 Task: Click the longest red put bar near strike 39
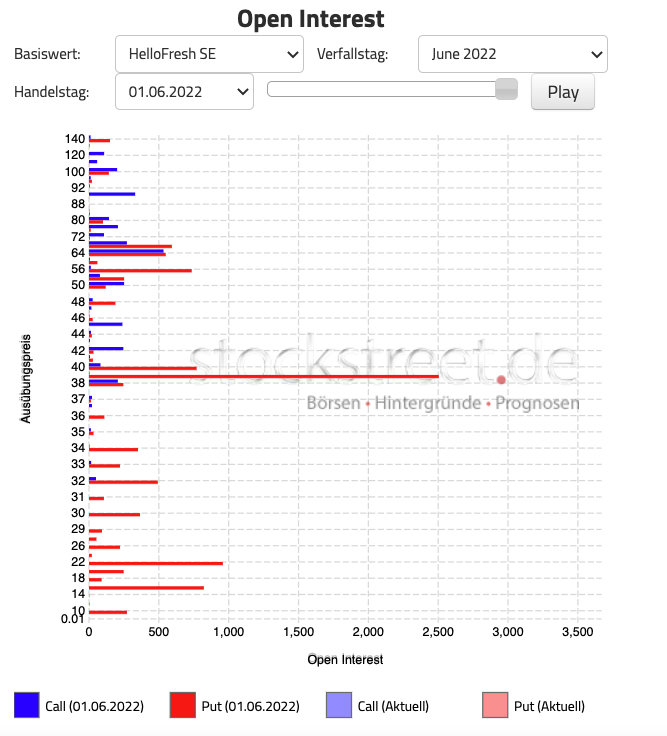pos(264,376)
